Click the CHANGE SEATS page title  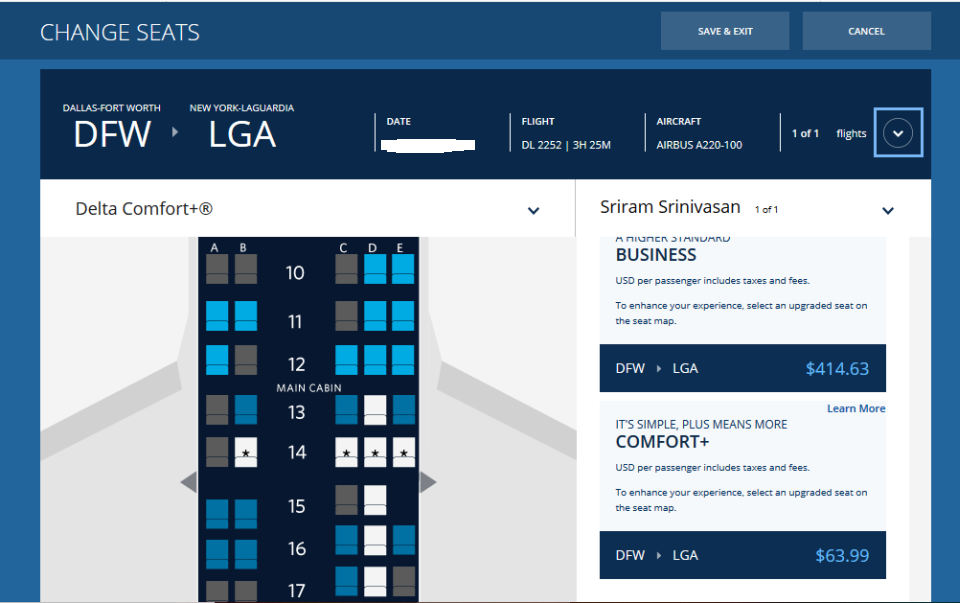click(x=120, y=32)
